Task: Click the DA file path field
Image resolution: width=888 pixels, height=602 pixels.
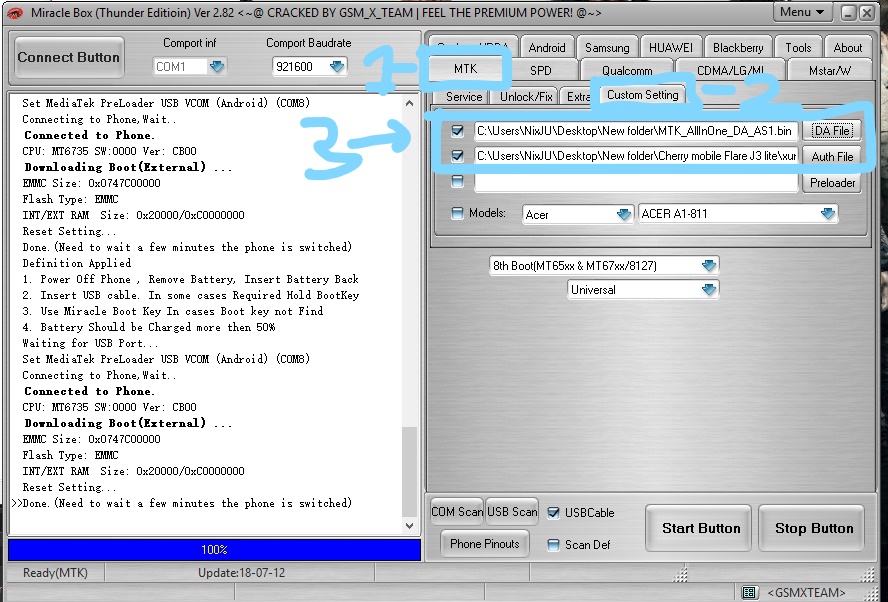Action: [636, 131]
